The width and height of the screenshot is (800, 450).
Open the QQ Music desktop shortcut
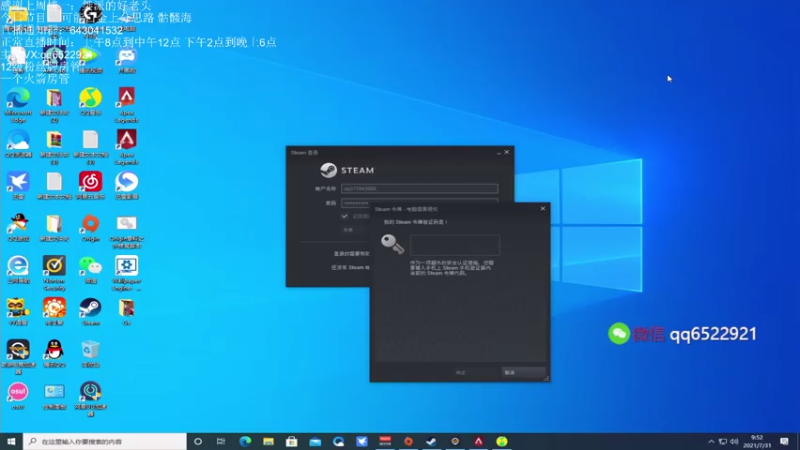(91, 102)
